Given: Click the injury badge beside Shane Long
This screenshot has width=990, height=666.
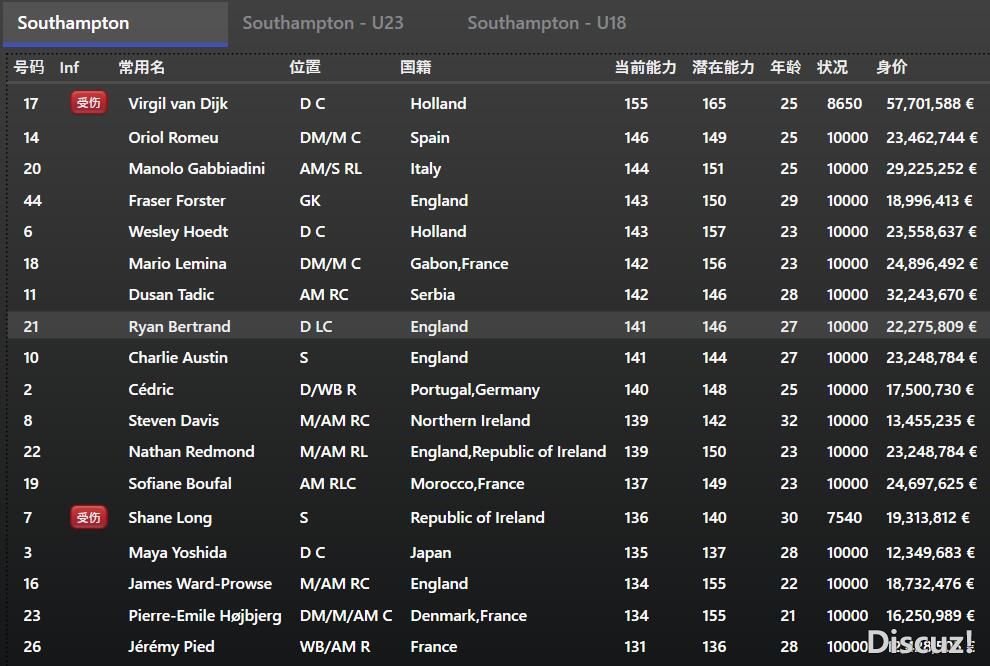Looking at the screenshot, I should [88, 518].
